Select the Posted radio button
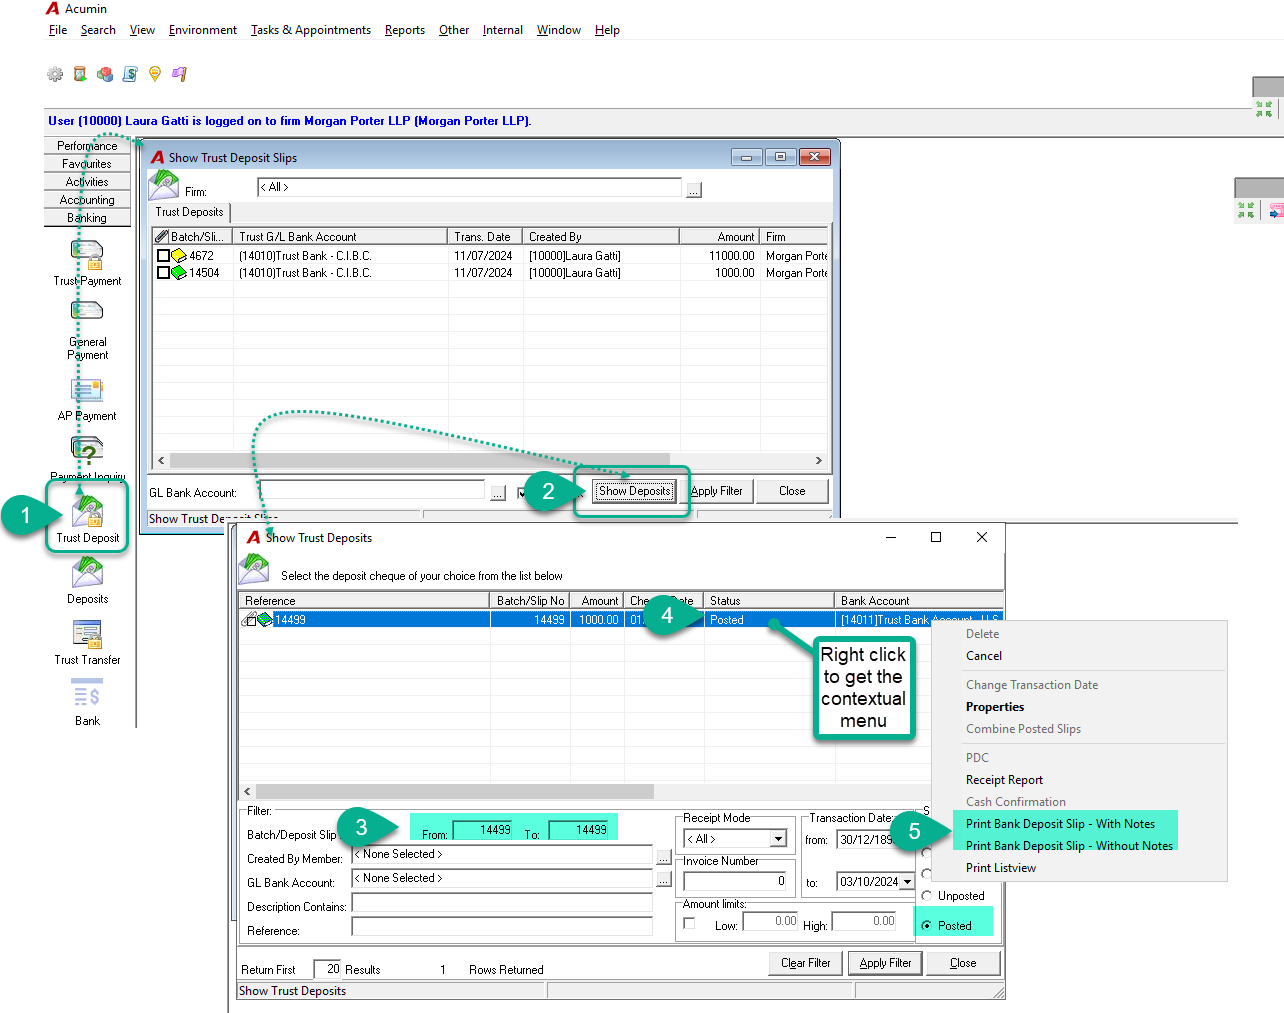 pyautogui.click(x=927, y=926)
